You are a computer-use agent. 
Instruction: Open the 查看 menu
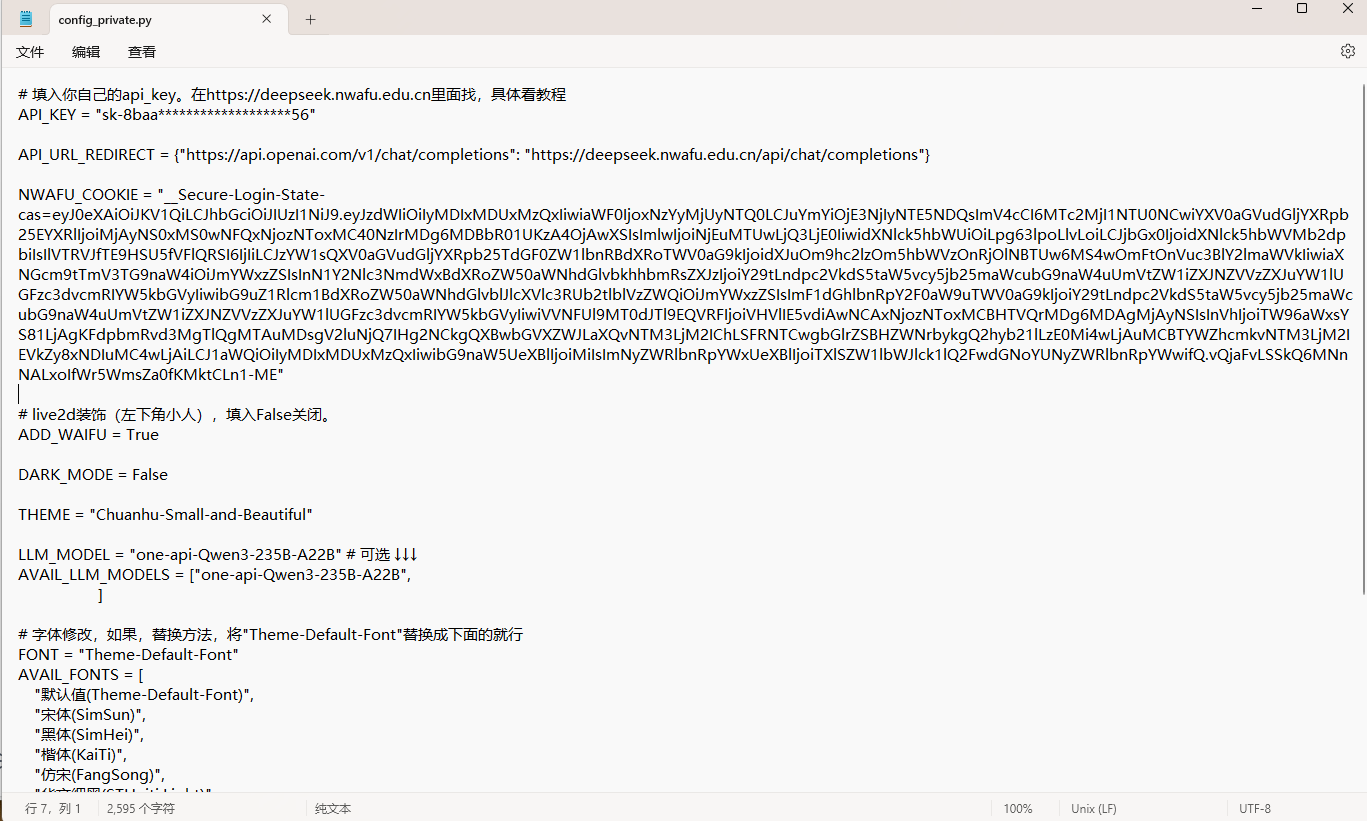[142, 52]
